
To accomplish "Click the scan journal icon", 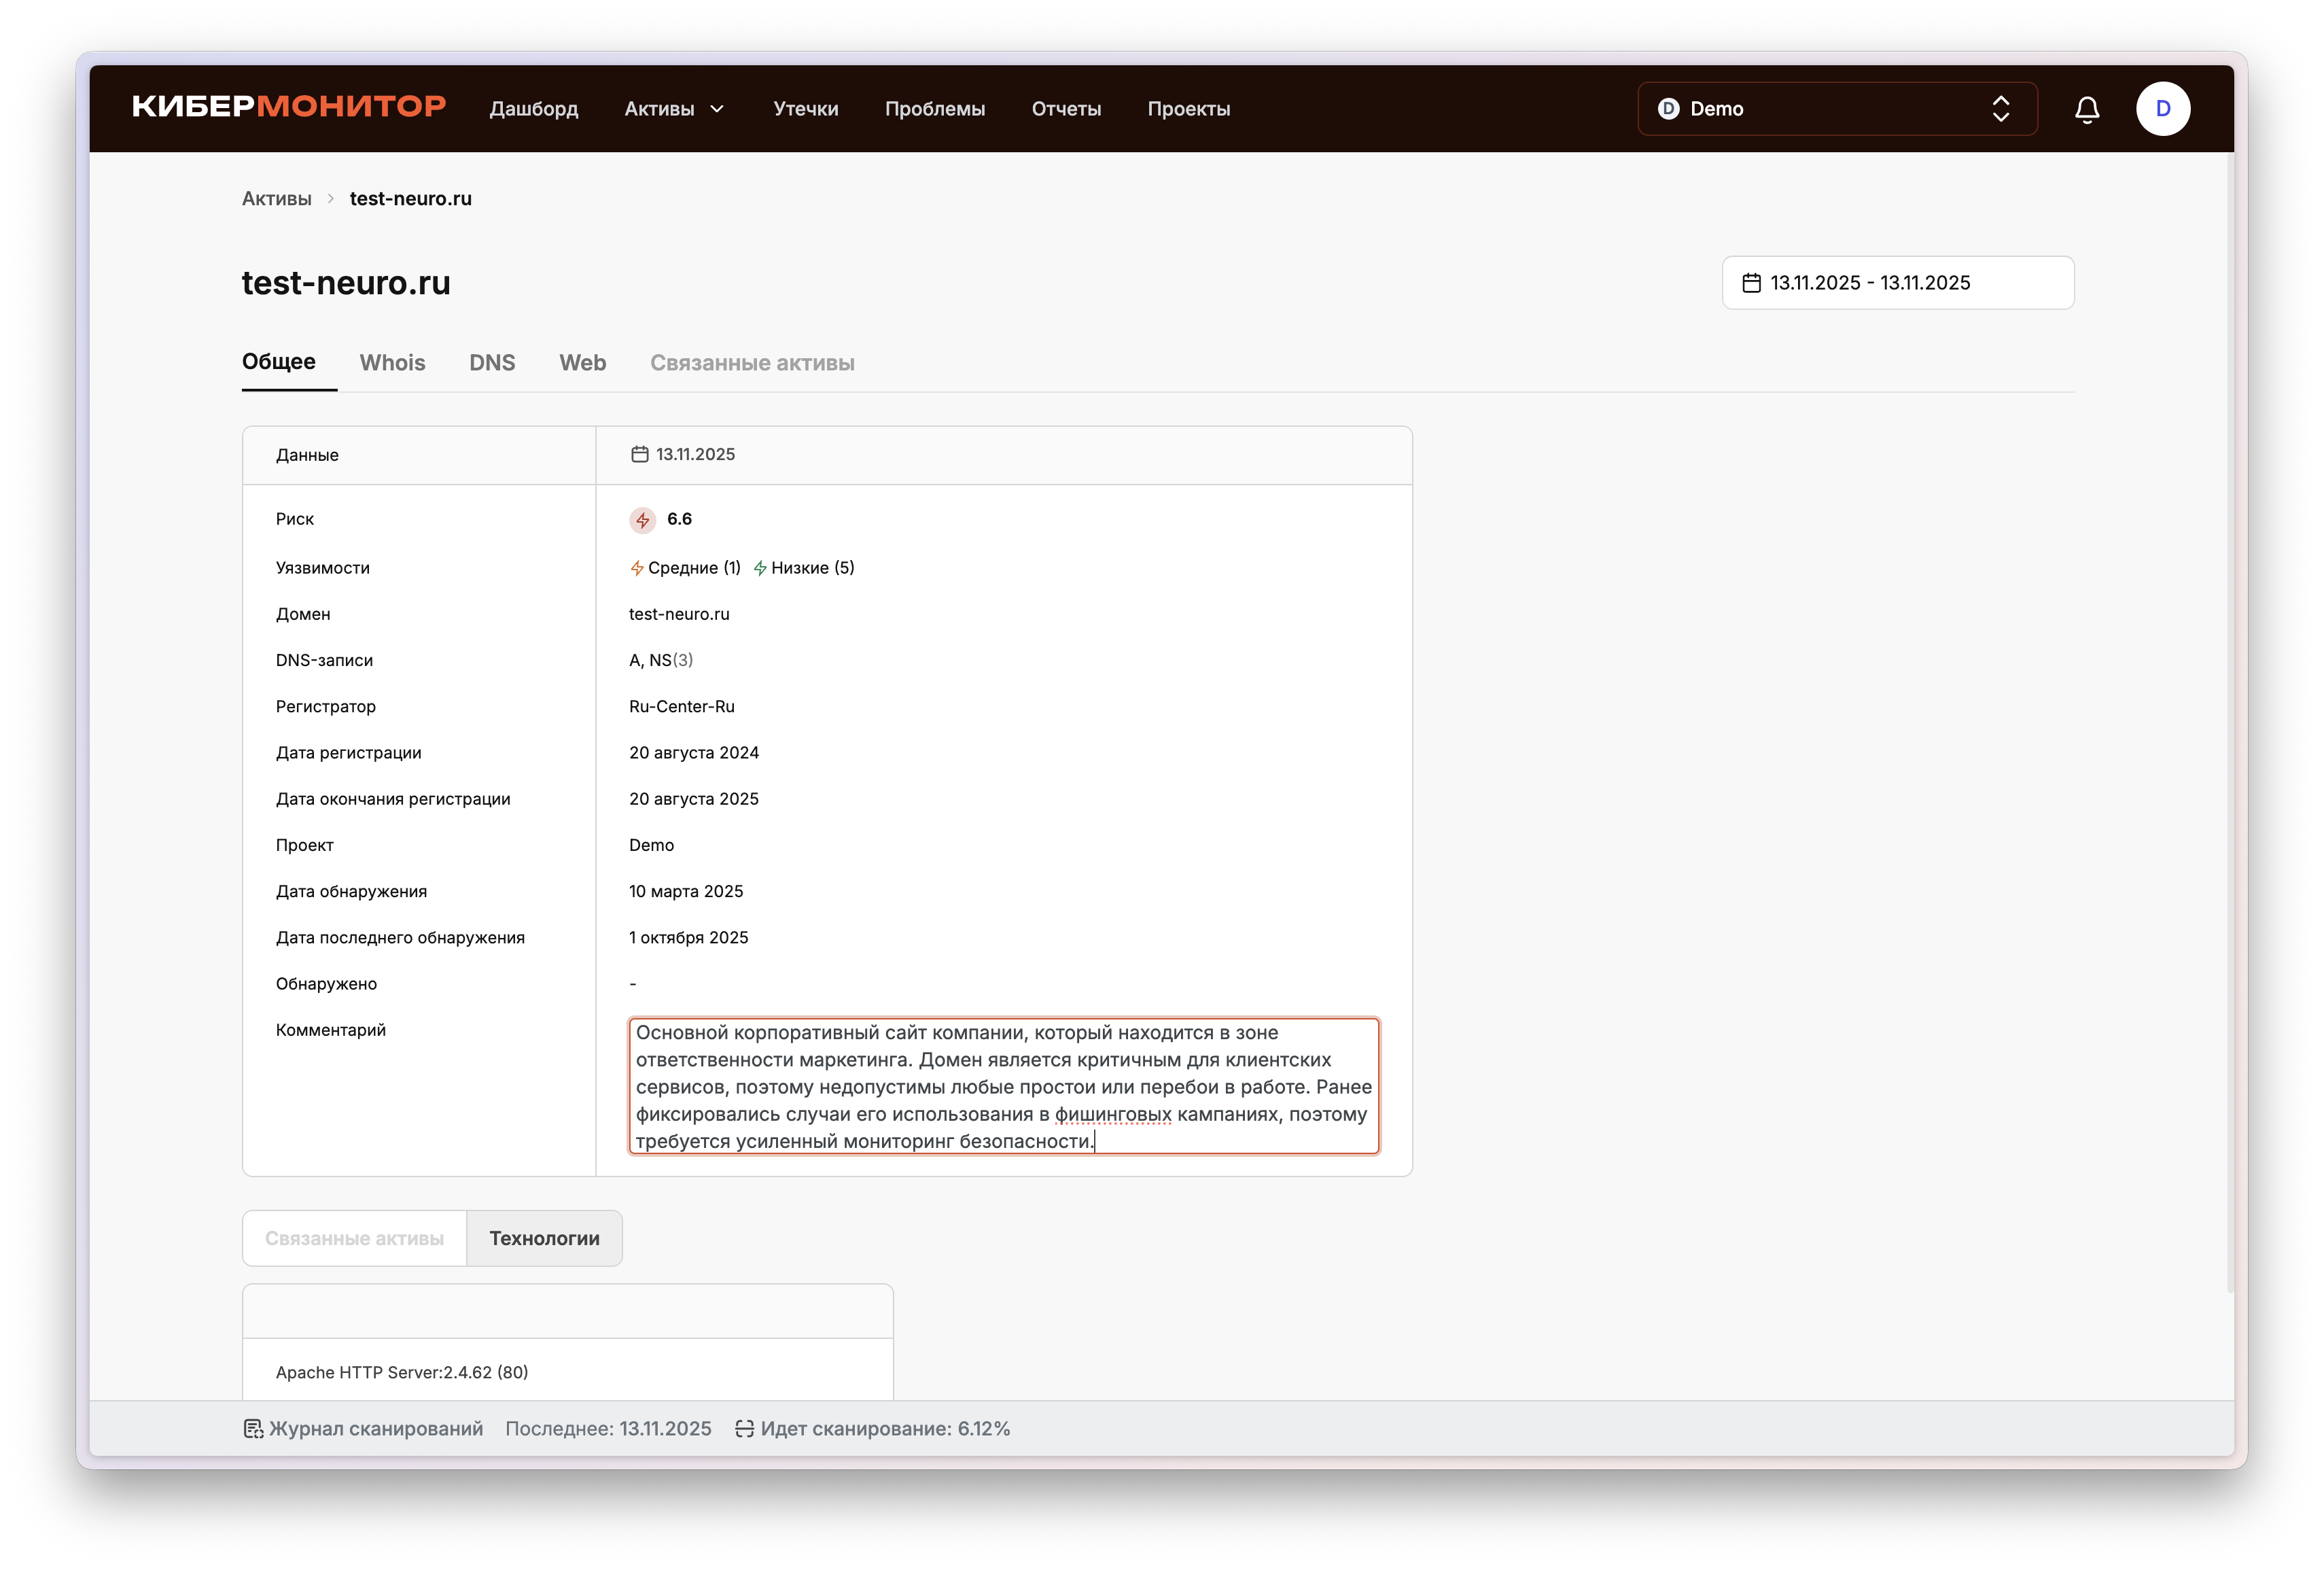I will [x=253, y=1428].
